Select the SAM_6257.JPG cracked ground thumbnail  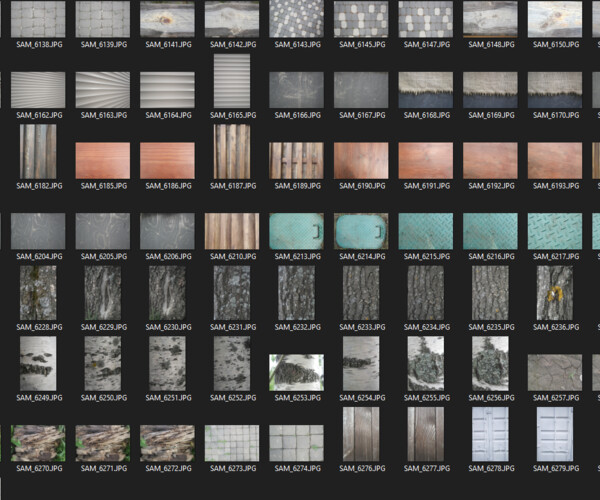[x=555, y=373]
